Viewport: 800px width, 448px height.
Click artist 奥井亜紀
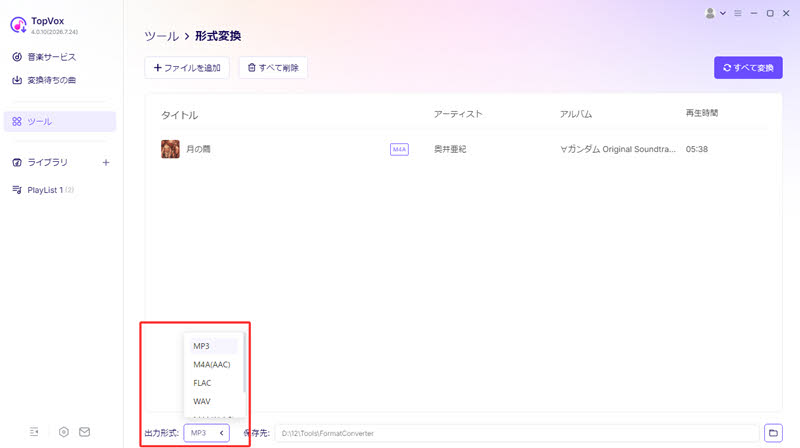pos(450,149)
